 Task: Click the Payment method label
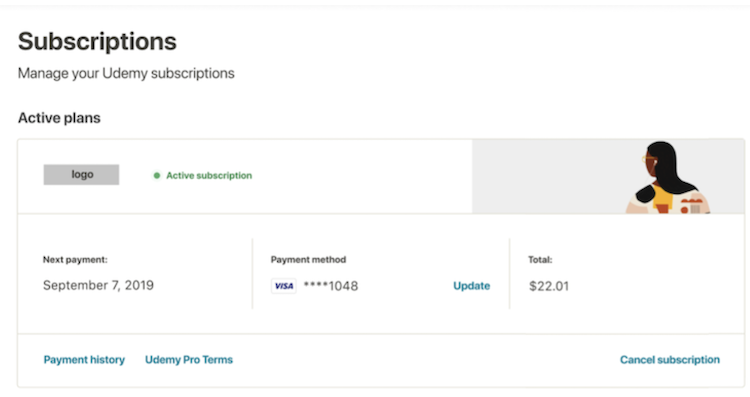(x=309, y=260)
